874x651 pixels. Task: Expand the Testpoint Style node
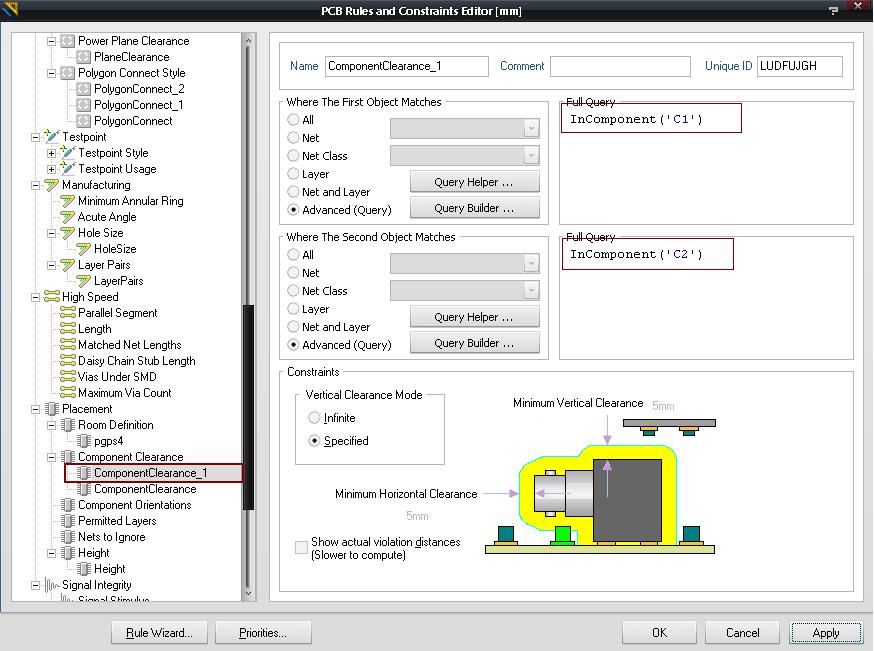coord(52,153)
